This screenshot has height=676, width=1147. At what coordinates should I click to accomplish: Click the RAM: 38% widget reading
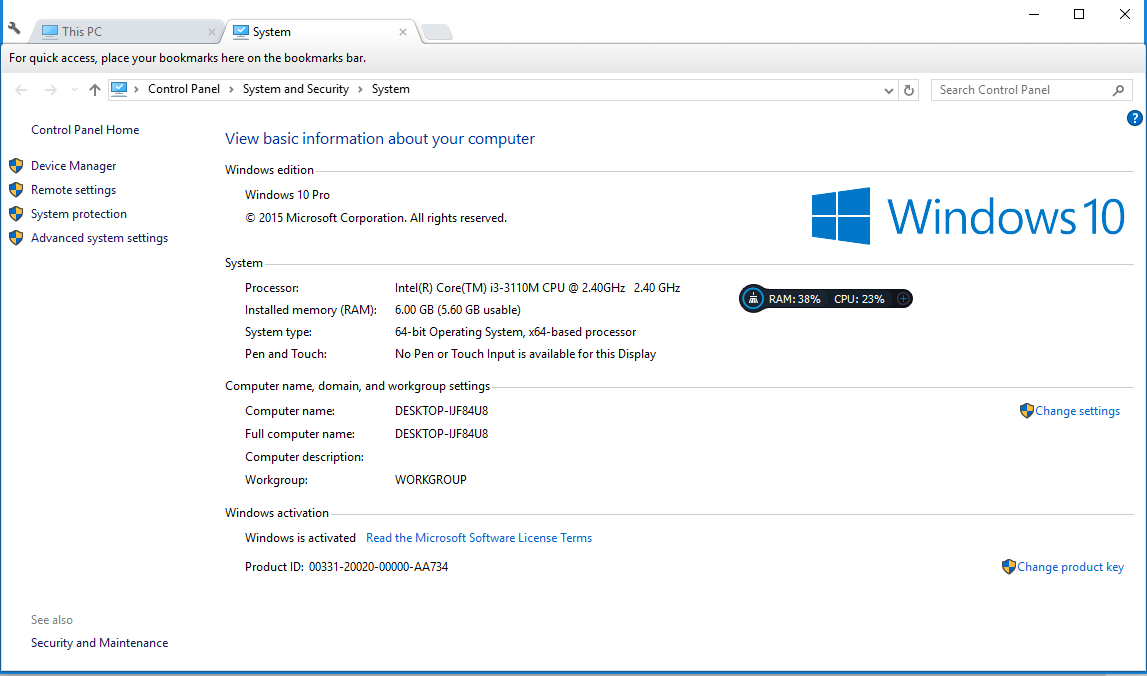tap(794, 299)
